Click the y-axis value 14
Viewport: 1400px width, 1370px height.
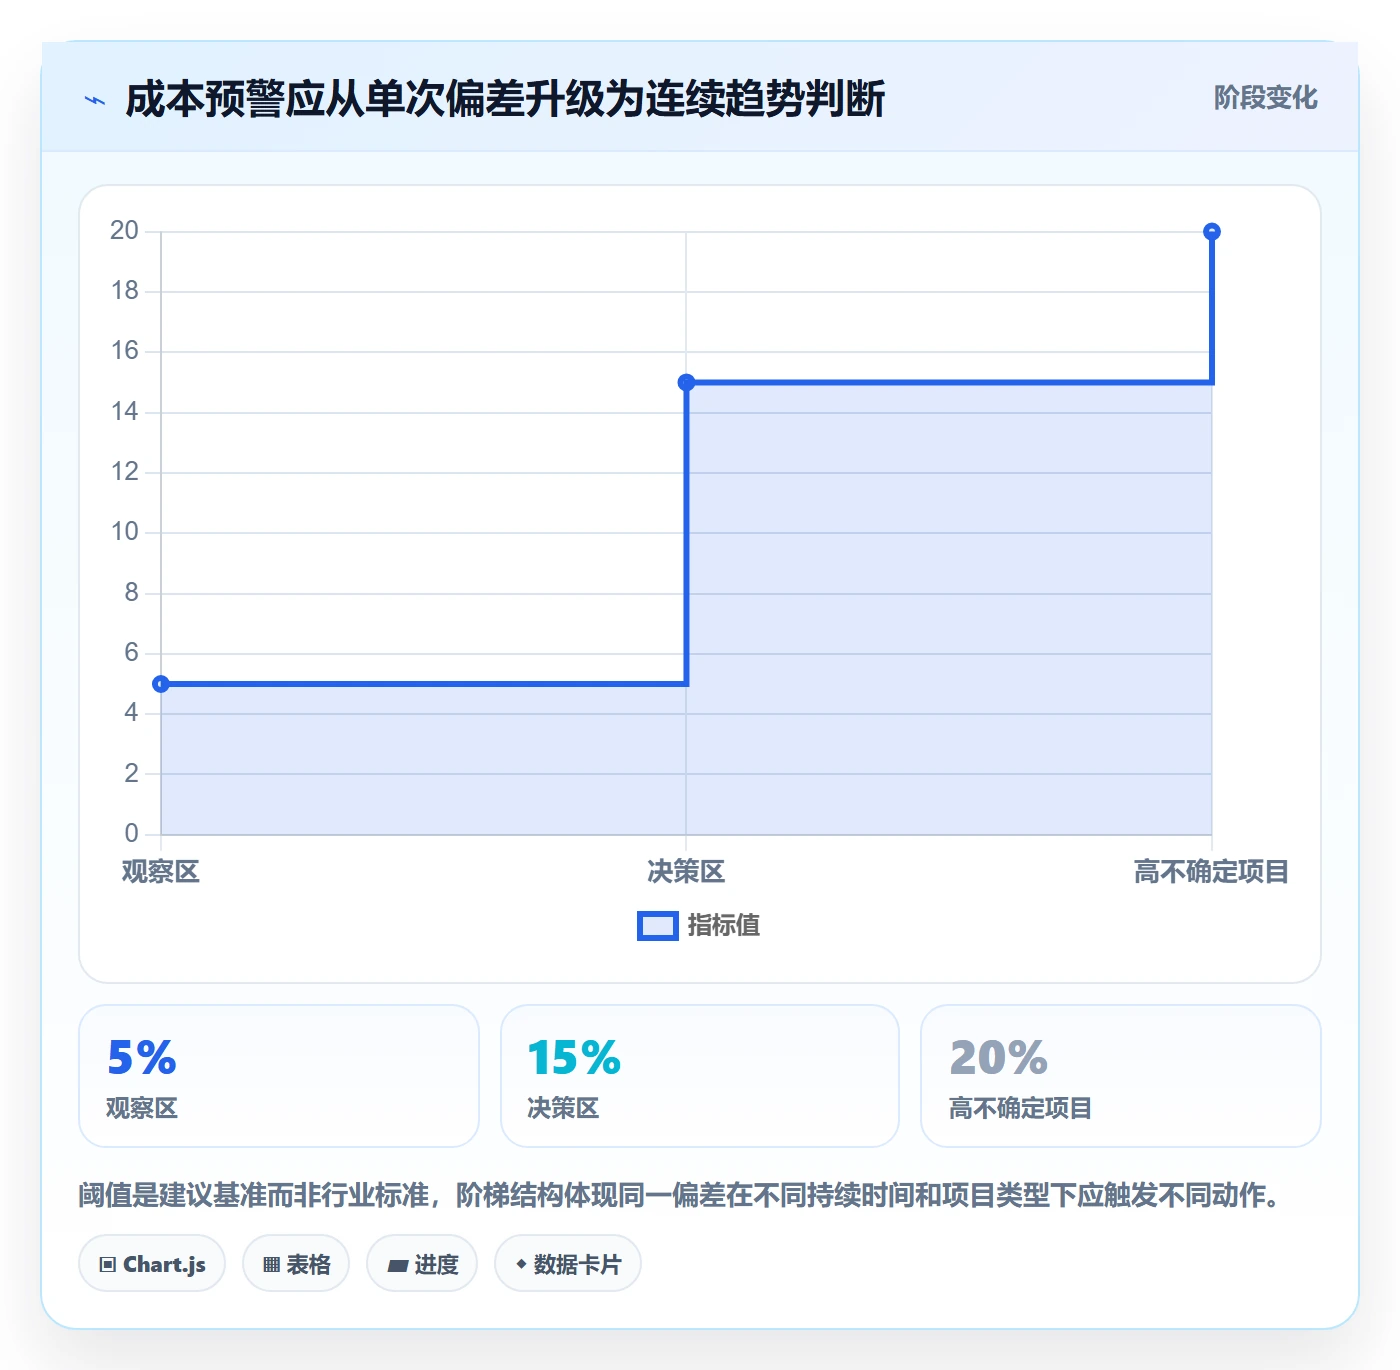[x=124, y=412]
